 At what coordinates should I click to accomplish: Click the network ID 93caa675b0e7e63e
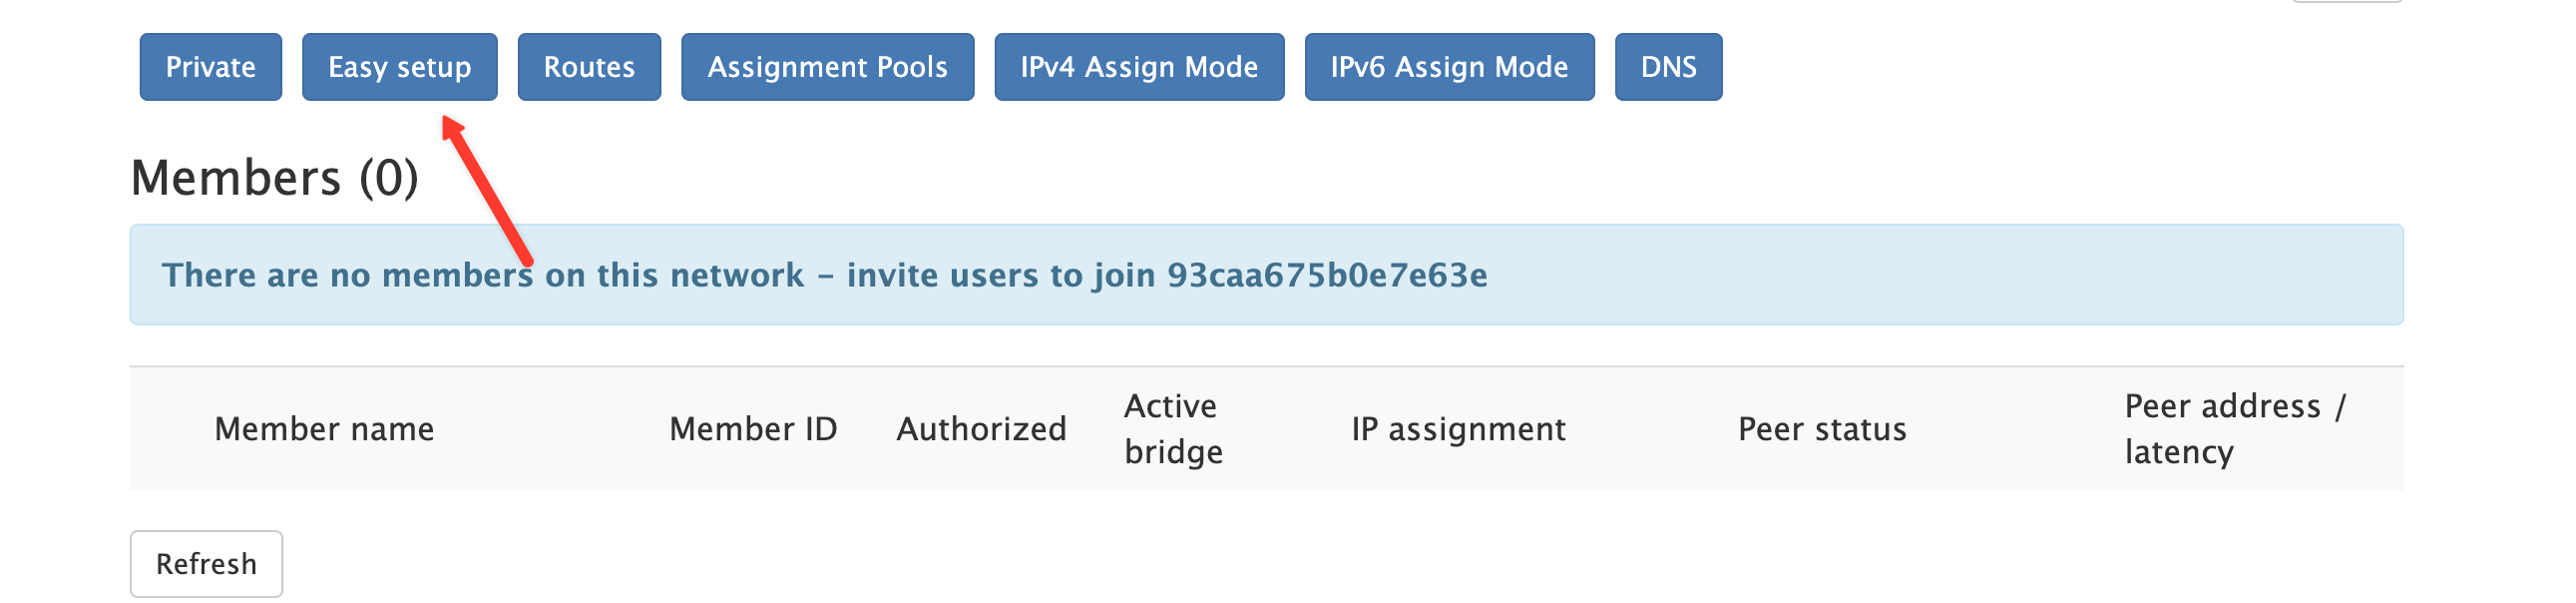click(1327, 275)
